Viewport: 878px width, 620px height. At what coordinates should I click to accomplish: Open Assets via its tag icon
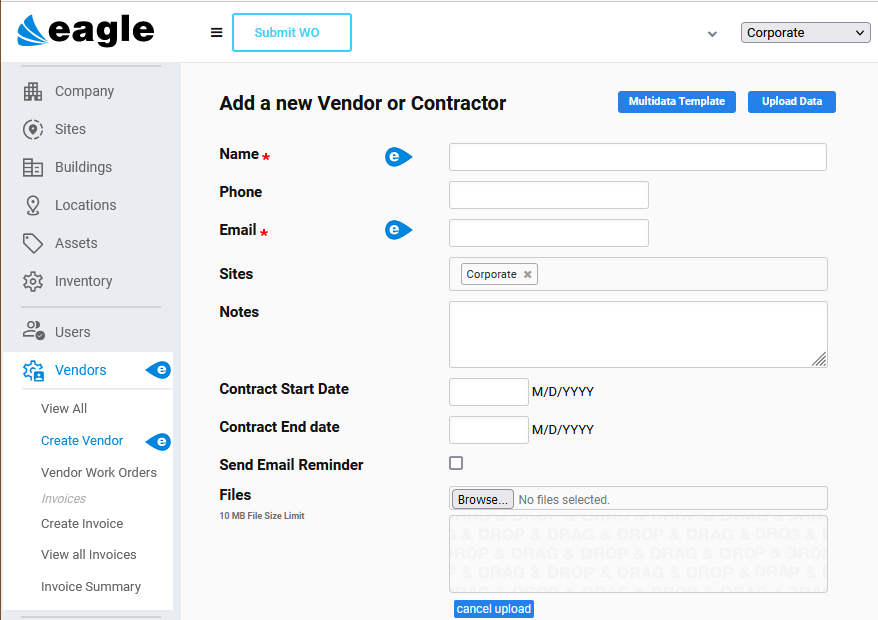31,243
